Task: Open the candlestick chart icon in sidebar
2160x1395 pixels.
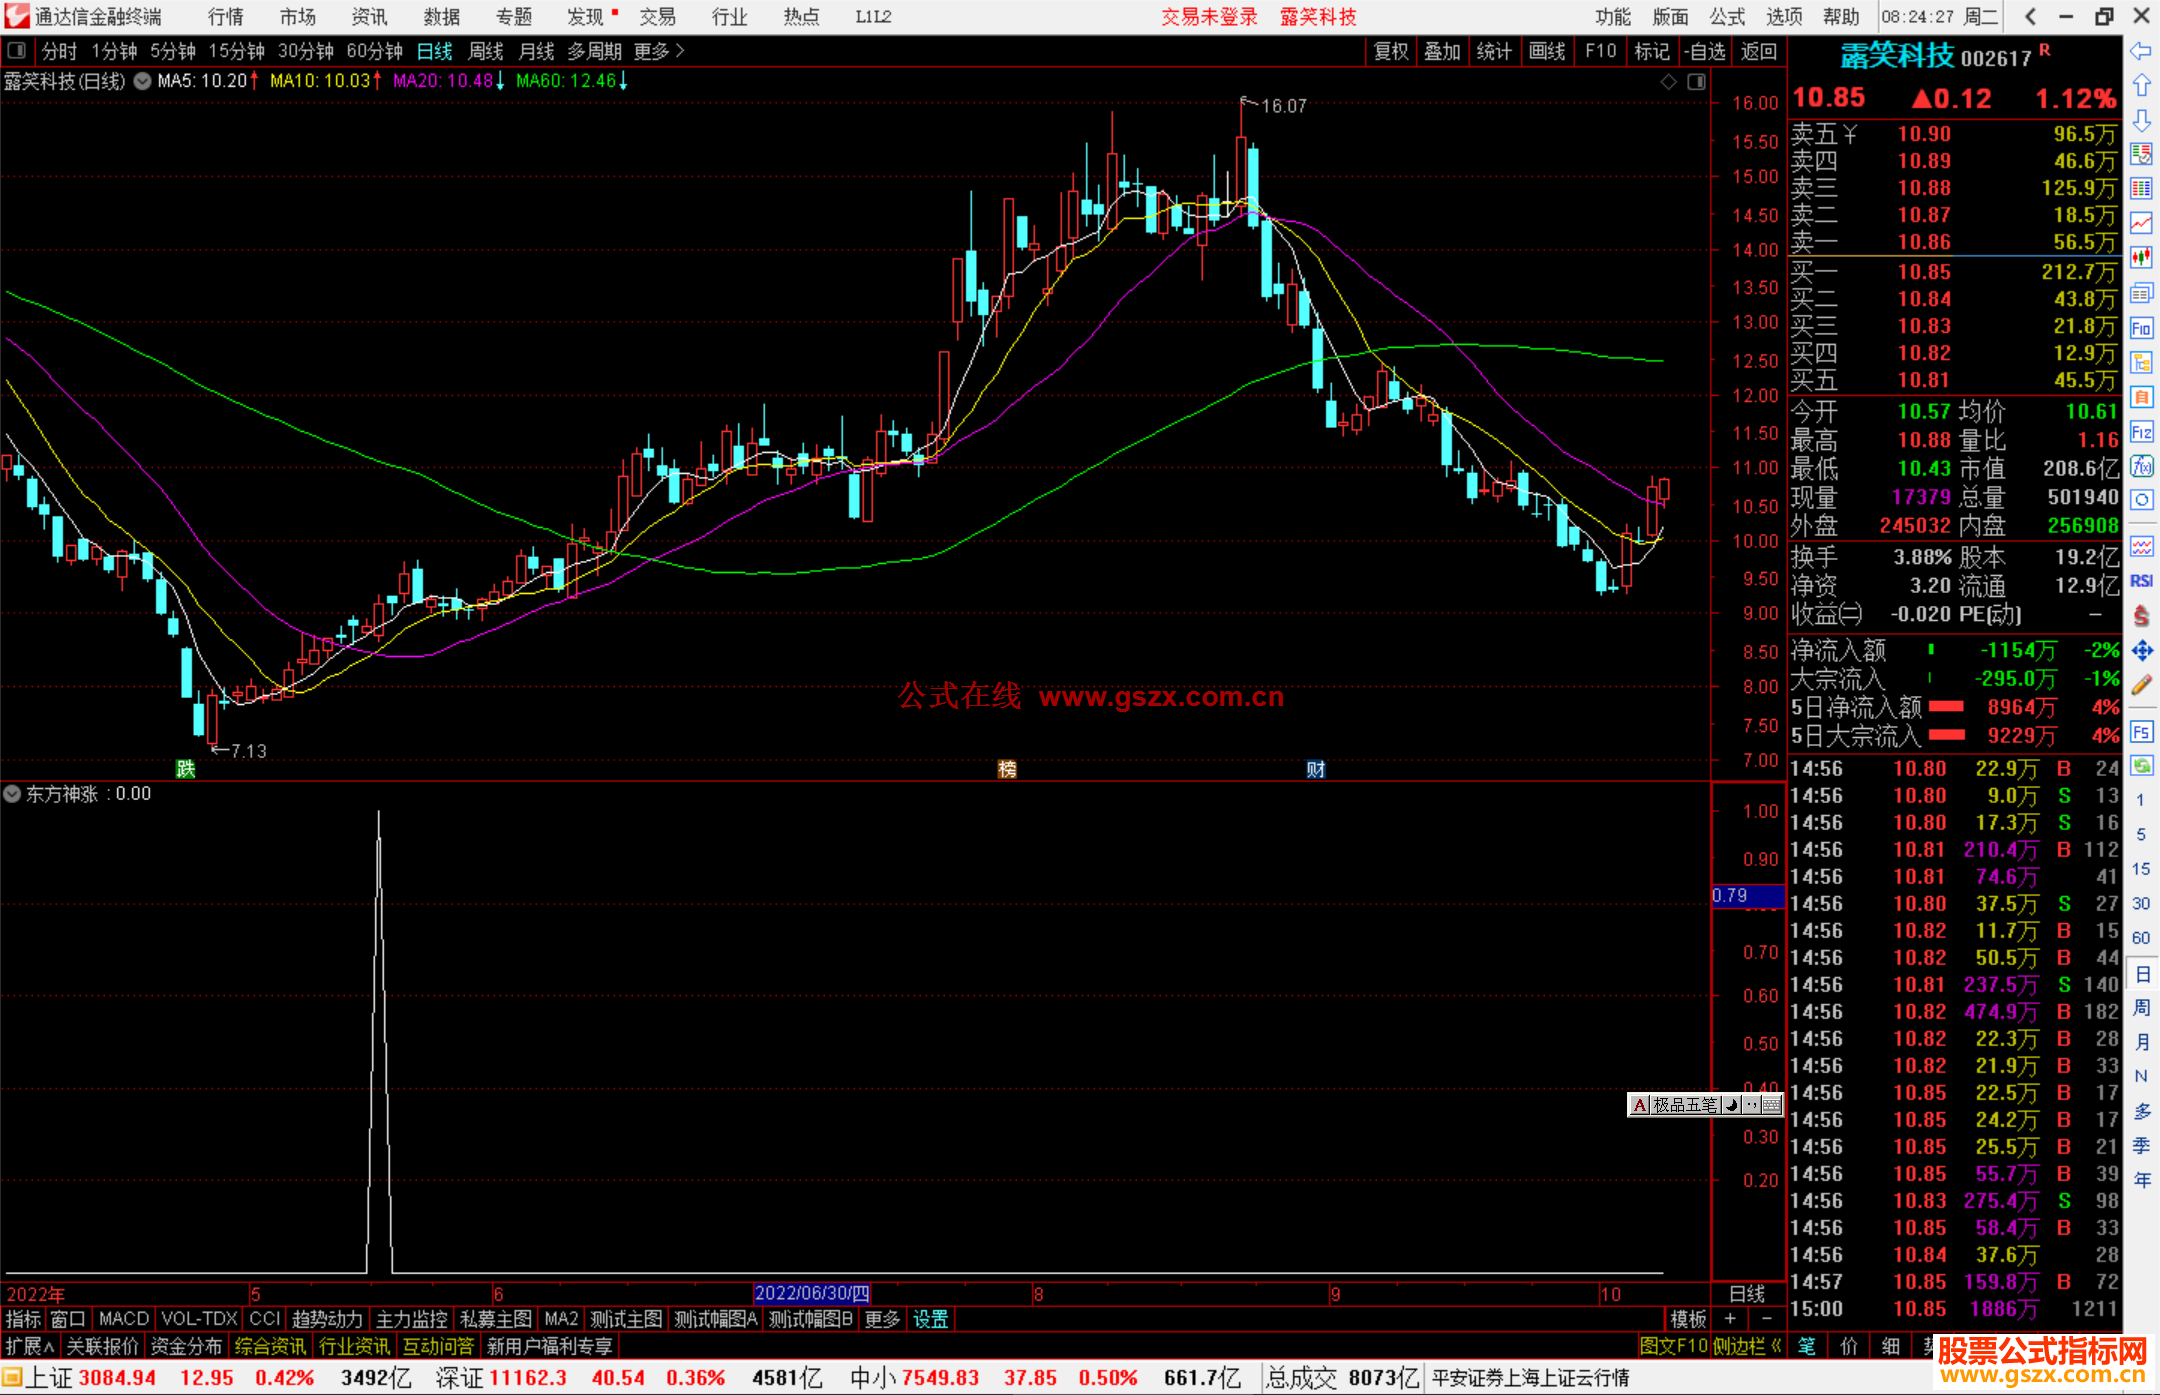Action: tap(2141, 258)
